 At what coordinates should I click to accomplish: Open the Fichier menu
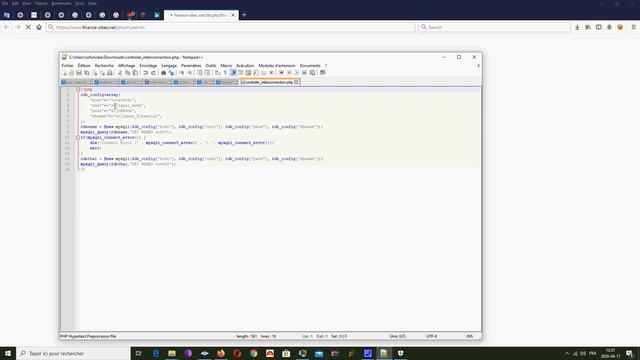point(67,66)
